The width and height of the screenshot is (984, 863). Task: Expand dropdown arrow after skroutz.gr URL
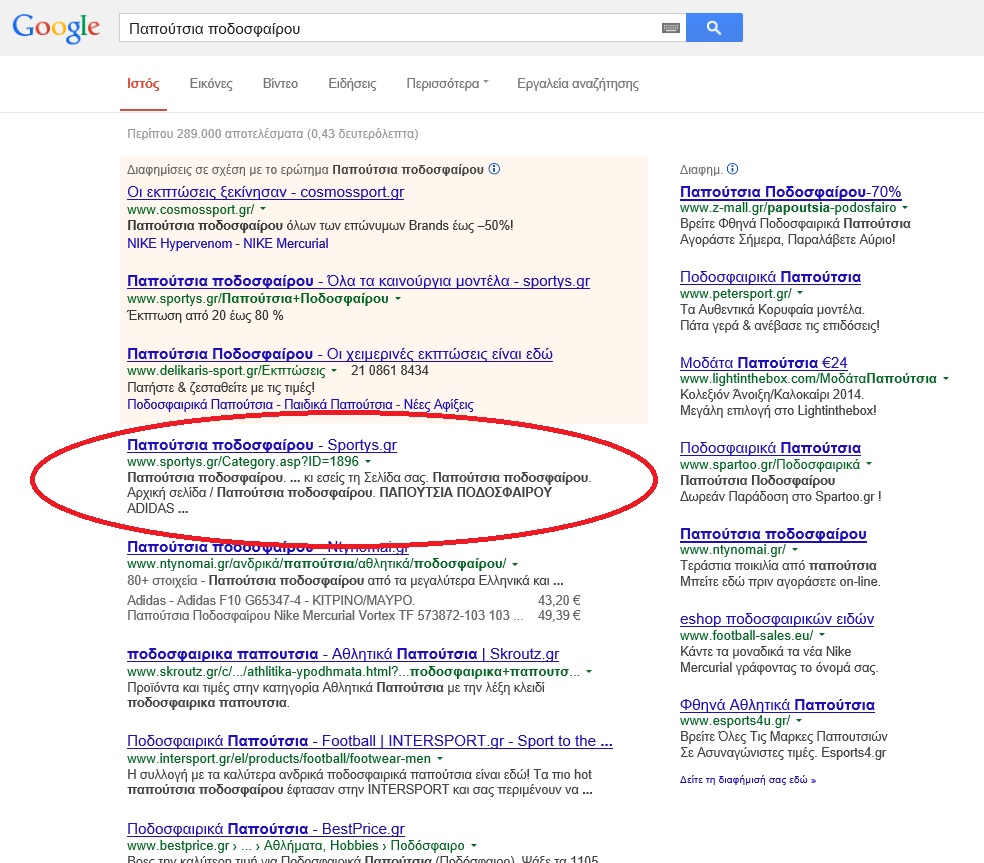tap(589, 672)
